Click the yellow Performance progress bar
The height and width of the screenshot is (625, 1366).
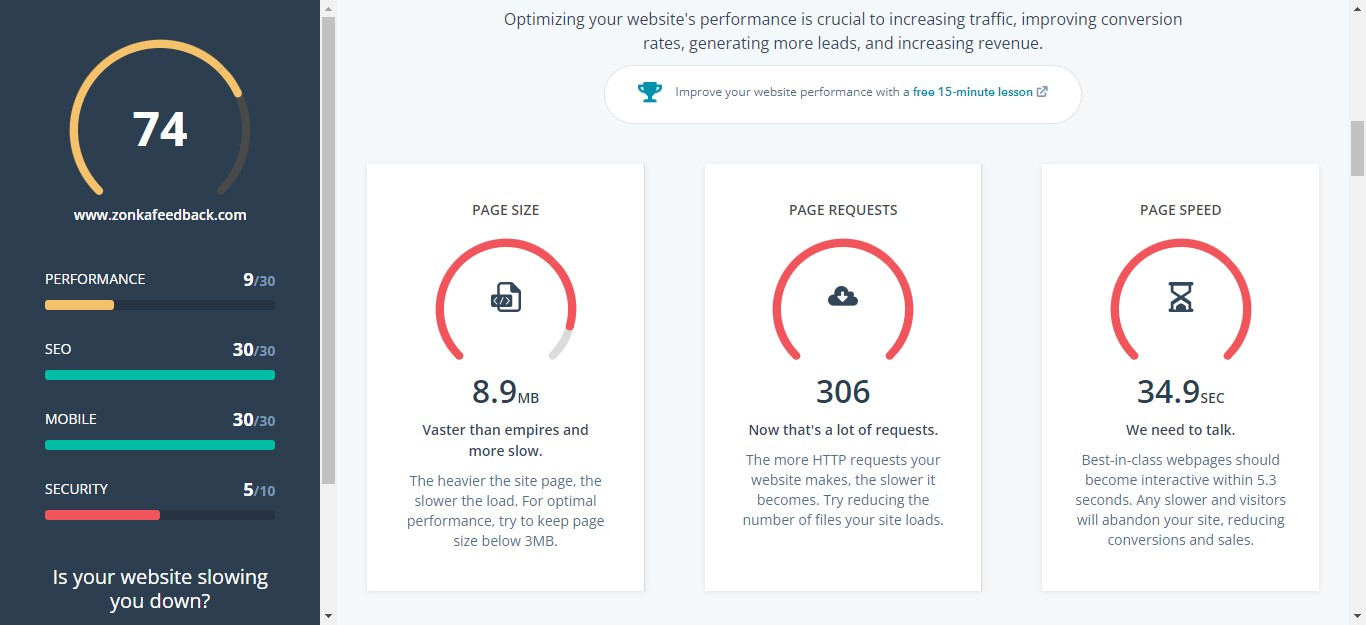(79, 305)
